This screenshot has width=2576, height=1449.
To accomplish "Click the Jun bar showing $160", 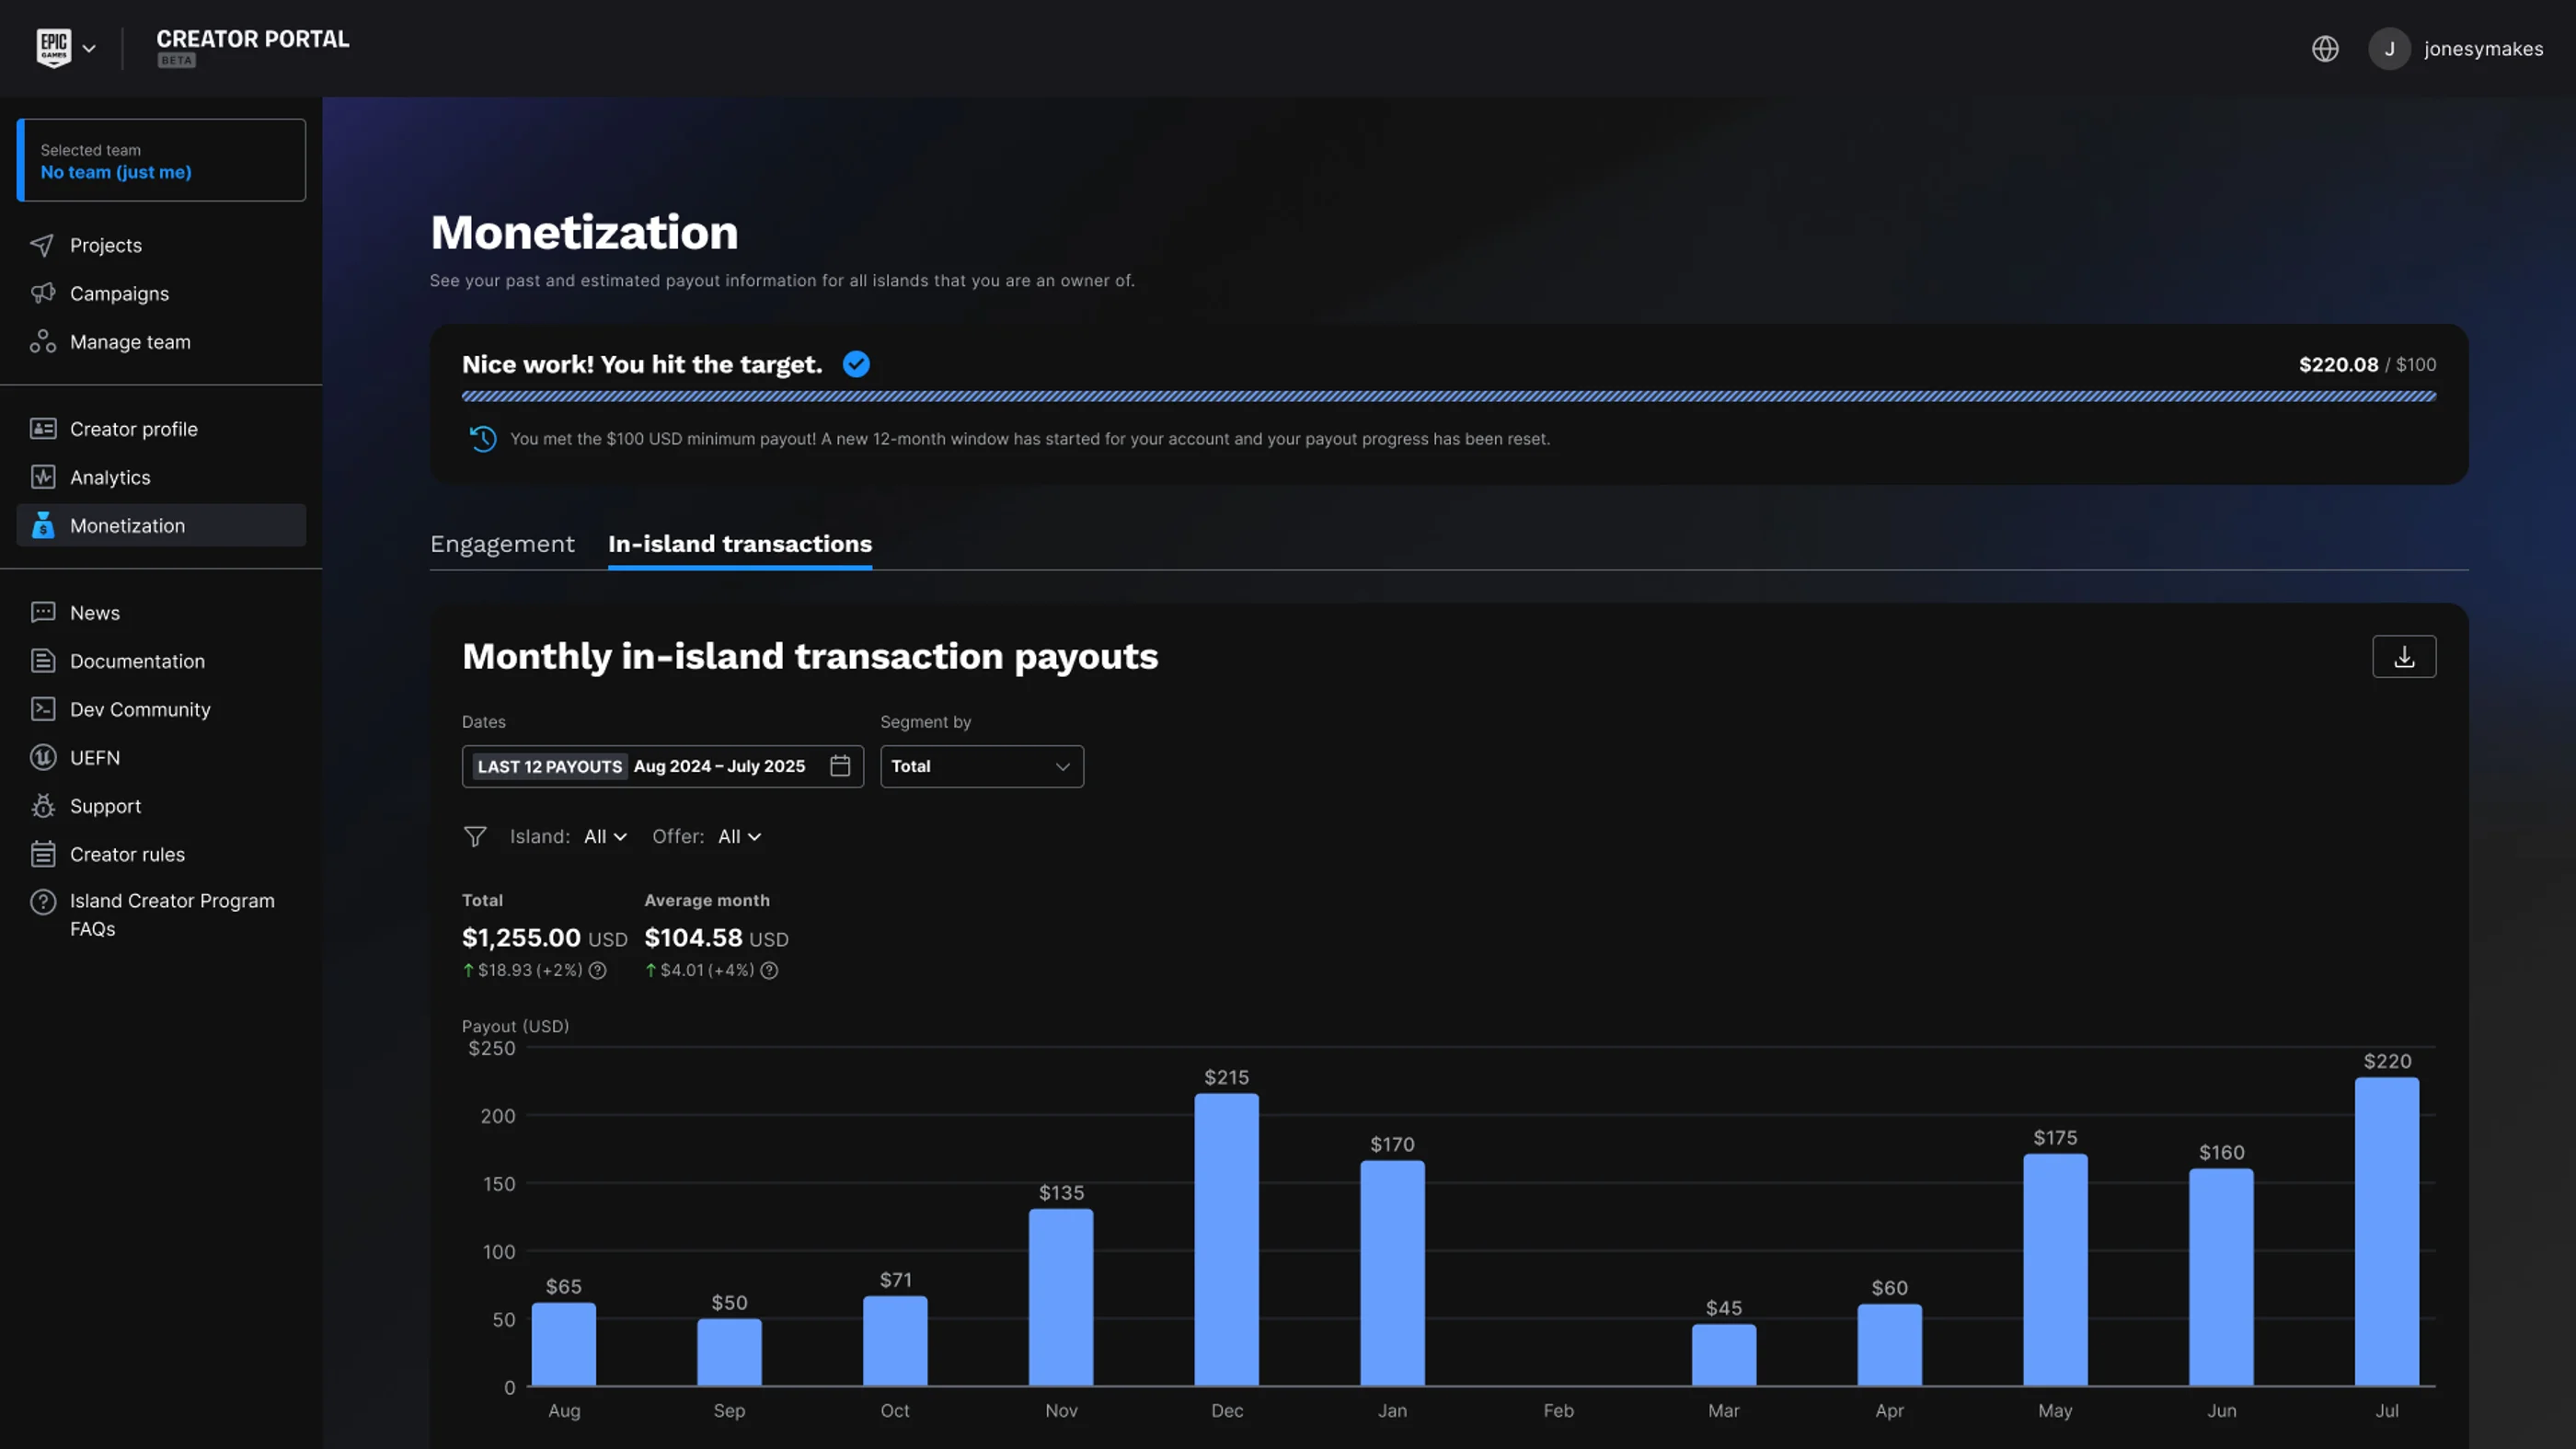I will pos(2221,1277).
